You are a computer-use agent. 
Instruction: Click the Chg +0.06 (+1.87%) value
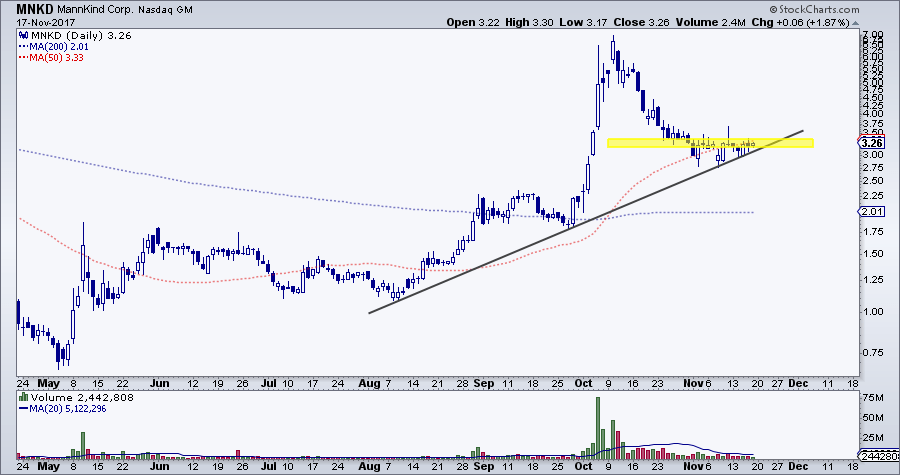(x=845, y=22)
